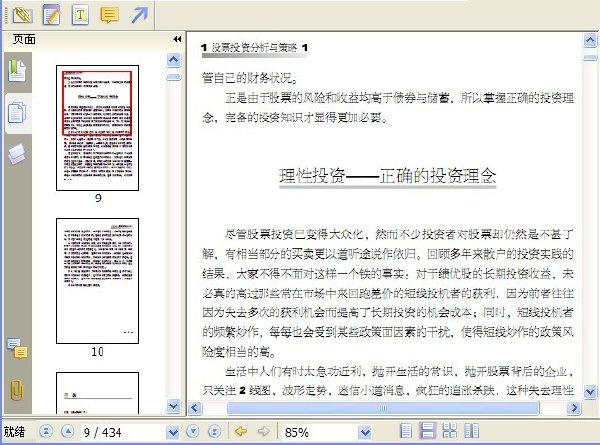Select the highlighter markup tool
The image size is (600, 445).
tap(22, 15)
